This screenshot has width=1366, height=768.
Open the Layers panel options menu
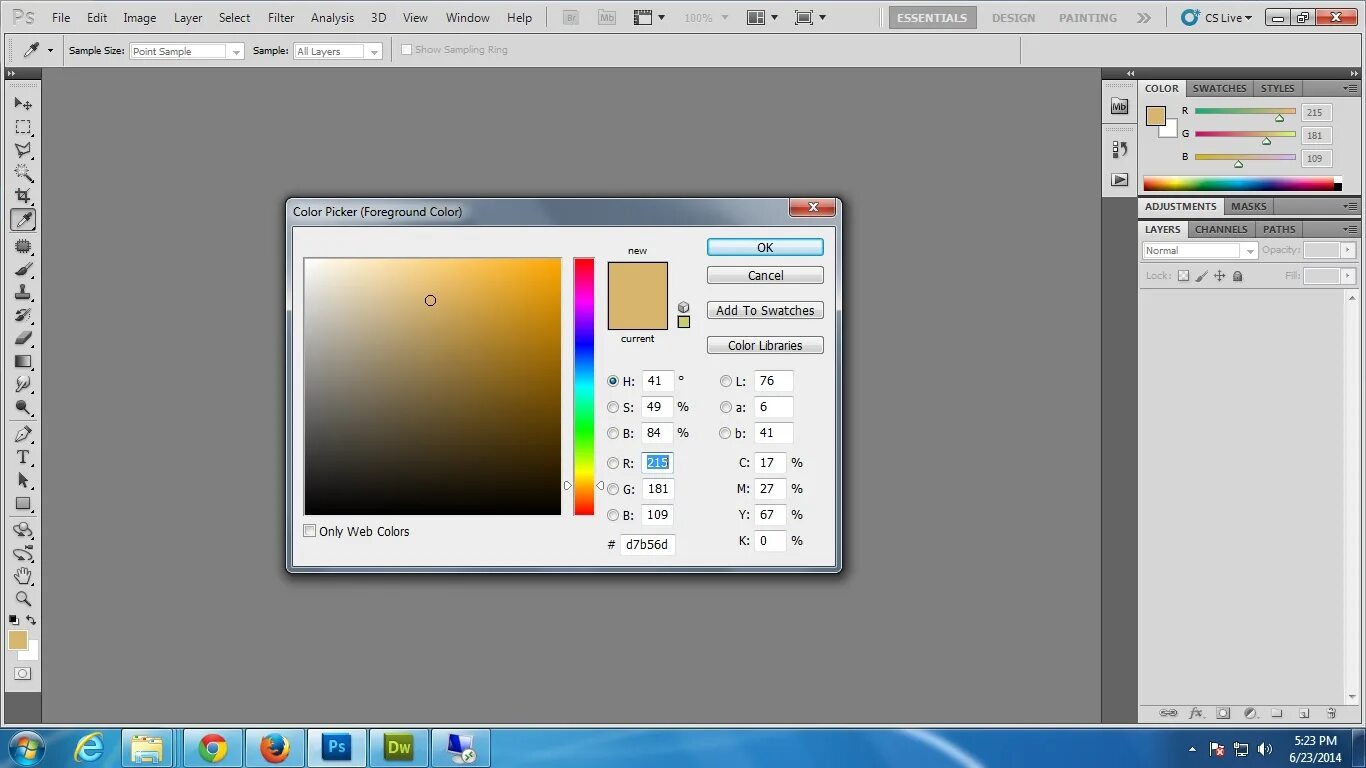[x=1349, y=229]
